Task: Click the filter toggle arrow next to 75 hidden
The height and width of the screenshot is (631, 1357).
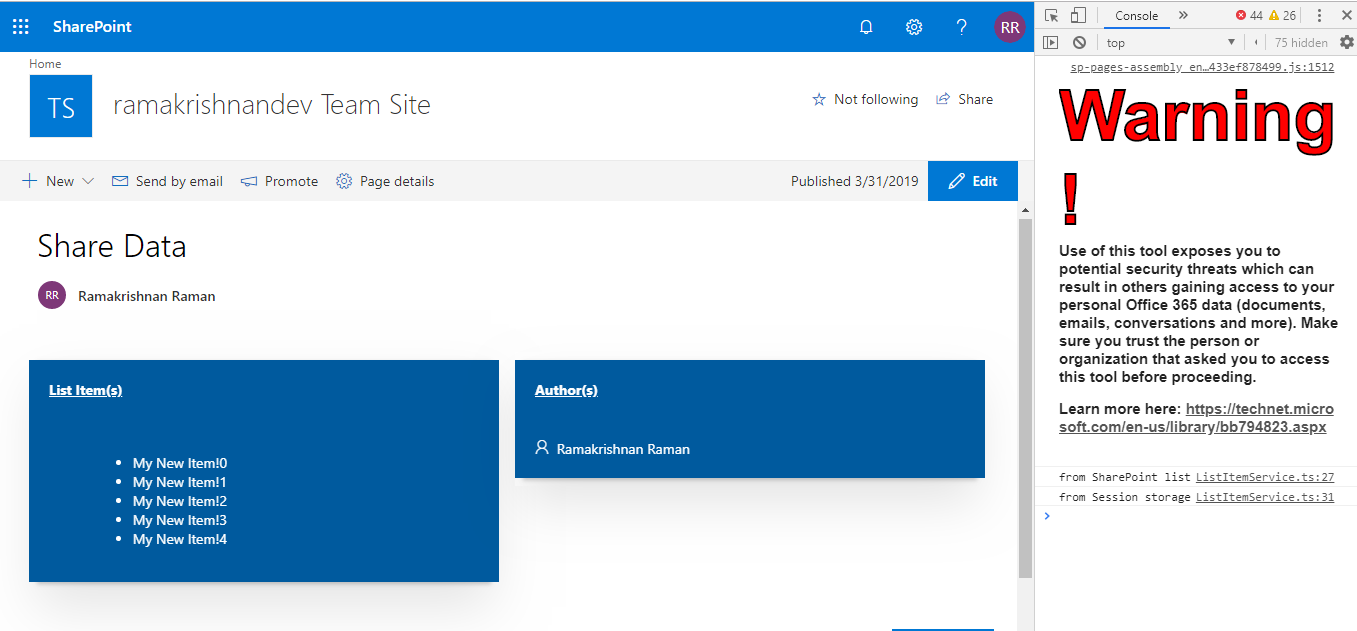Action: click(x=1256, y=42)
